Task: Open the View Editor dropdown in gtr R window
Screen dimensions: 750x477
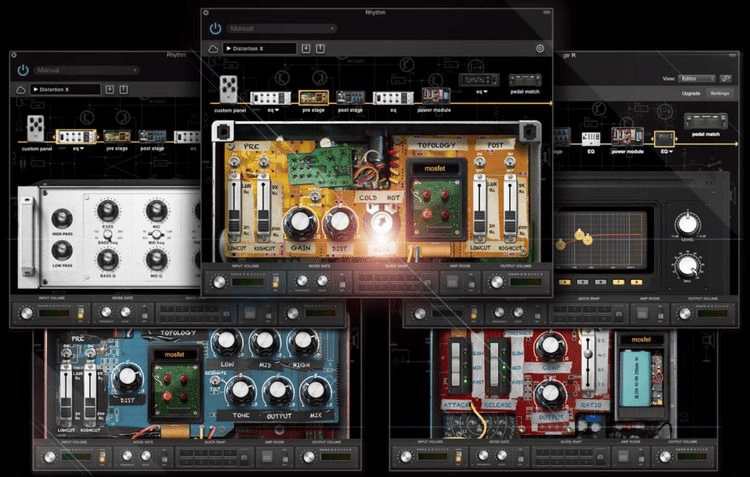Action: (x=697, y=78)
